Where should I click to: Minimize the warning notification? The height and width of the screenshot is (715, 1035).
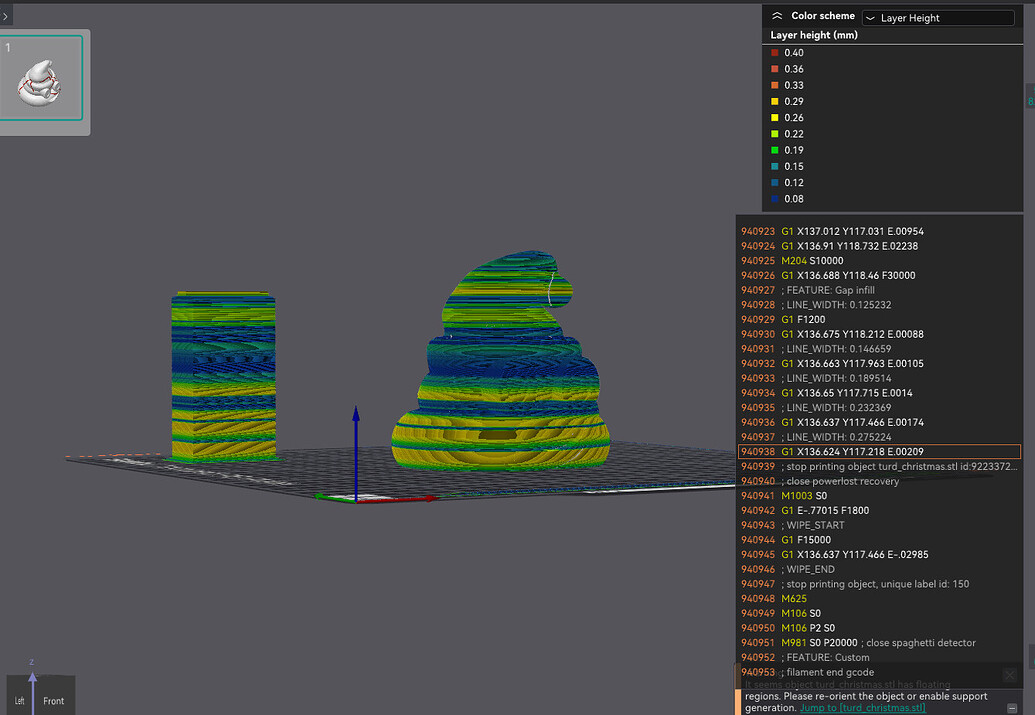(1012, 708)
